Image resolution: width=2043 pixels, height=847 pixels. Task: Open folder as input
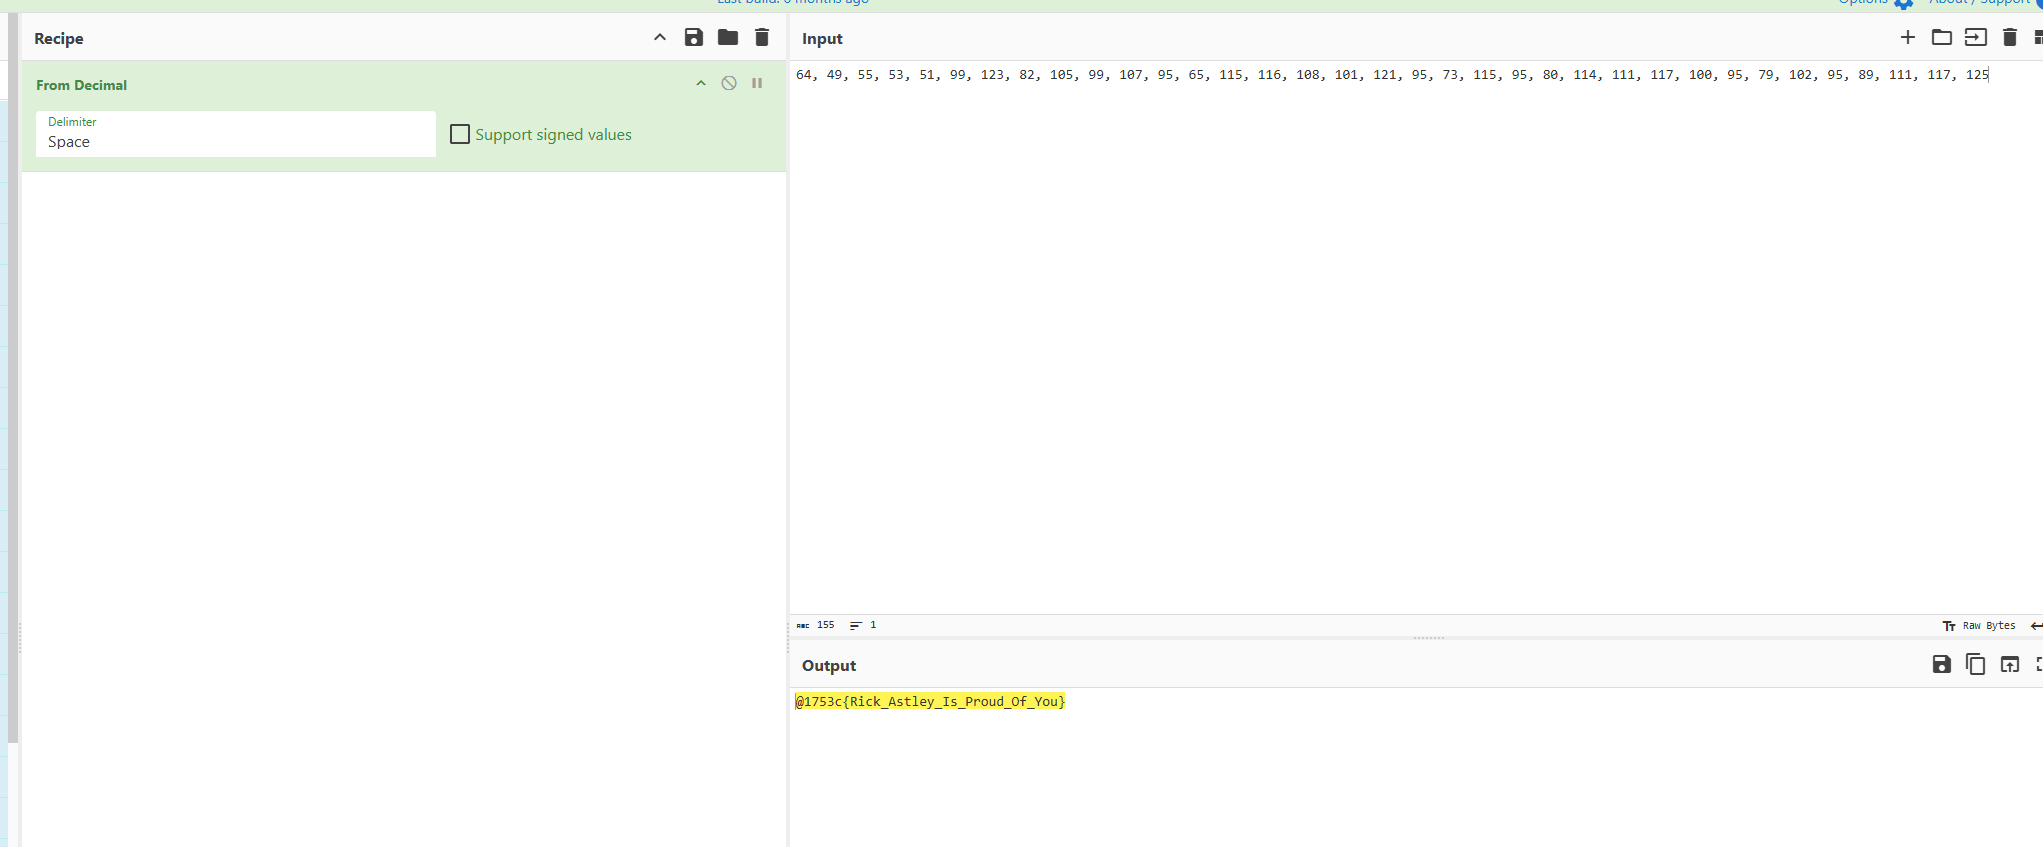1942,38
